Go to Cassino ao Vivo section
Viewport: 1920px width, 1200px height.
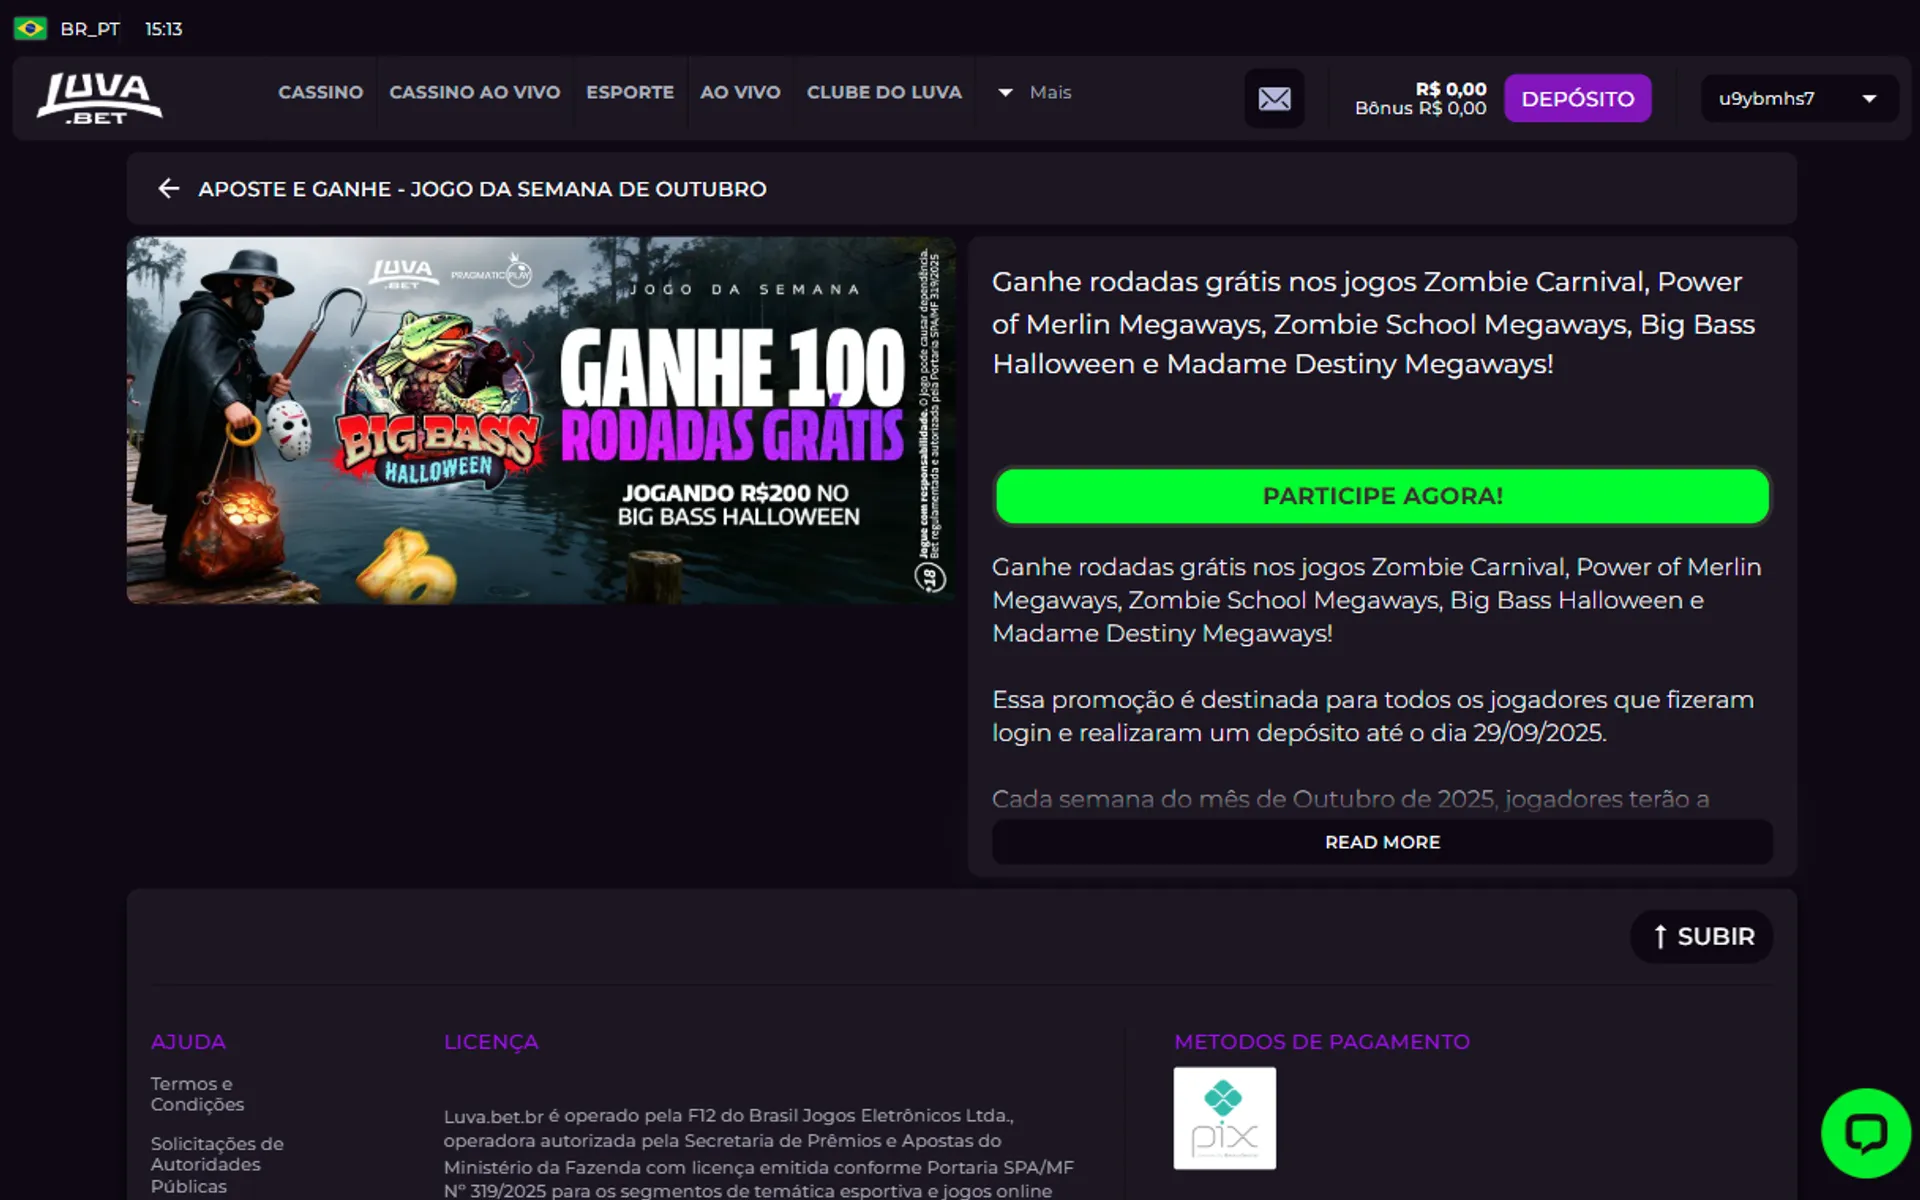(474, 92)
